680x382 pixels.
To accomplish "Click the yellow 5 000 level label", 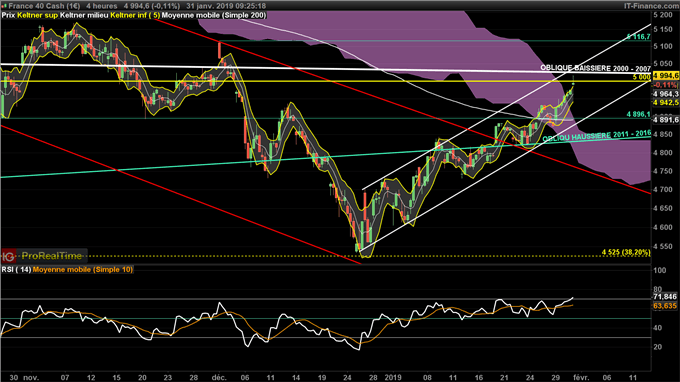I will coord(641,77).
